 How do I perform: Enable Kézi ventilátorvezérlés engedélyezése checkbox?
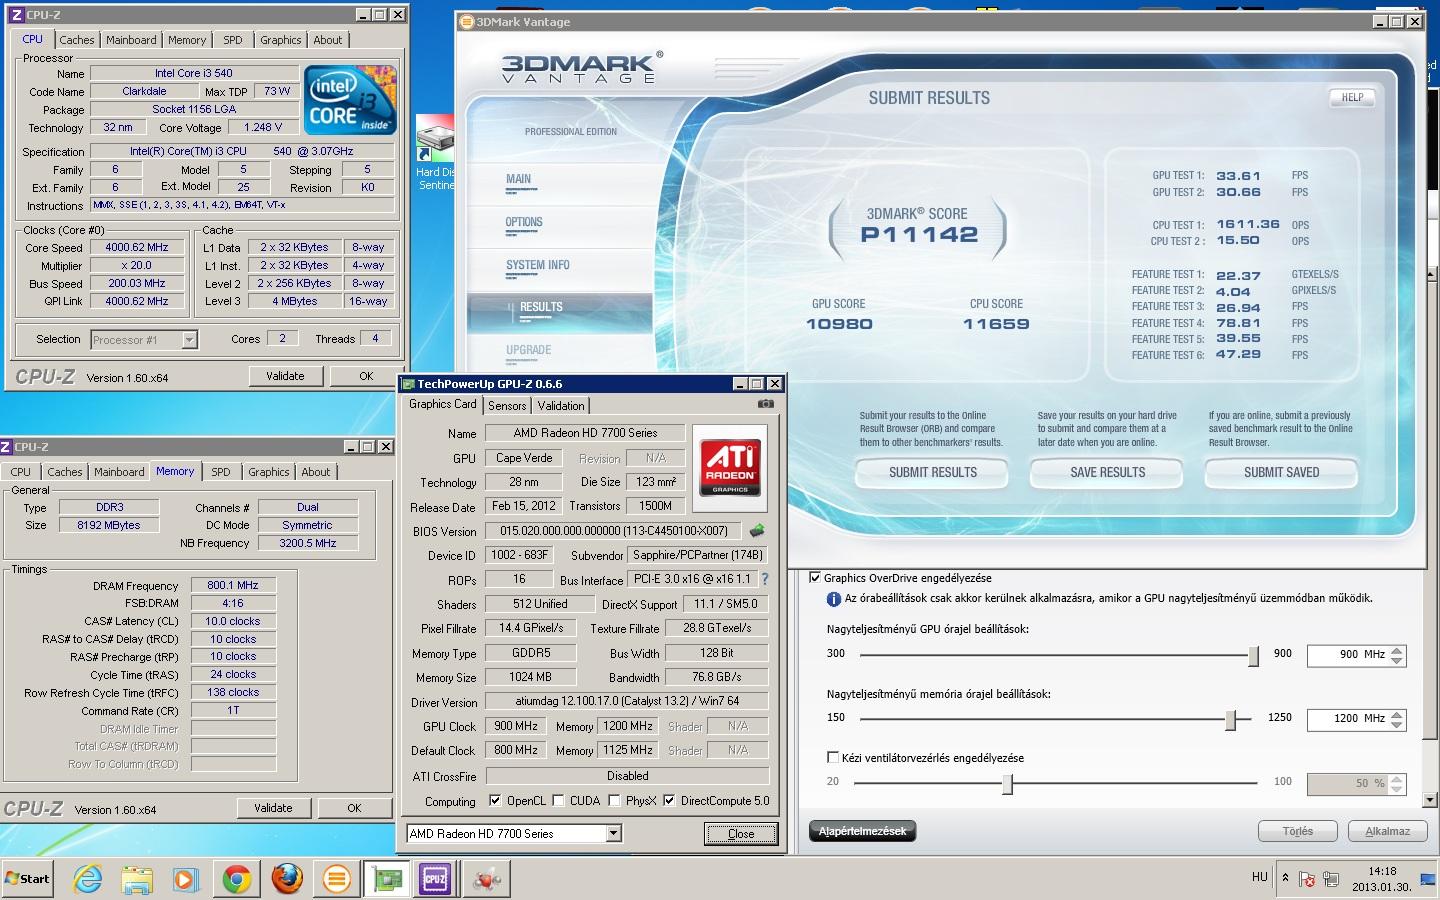(833, 757)
